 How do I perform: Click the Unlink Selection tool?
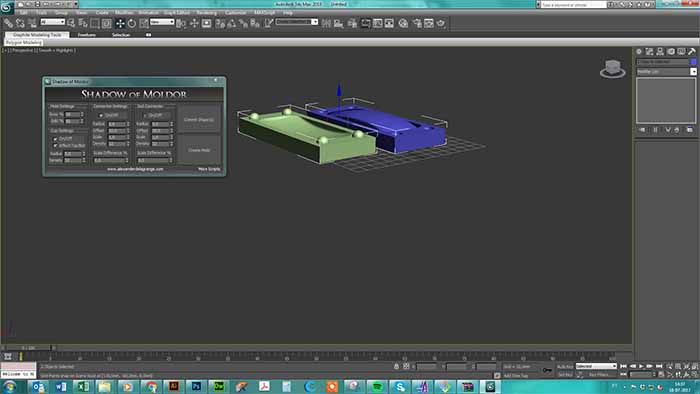click(20, 23)
